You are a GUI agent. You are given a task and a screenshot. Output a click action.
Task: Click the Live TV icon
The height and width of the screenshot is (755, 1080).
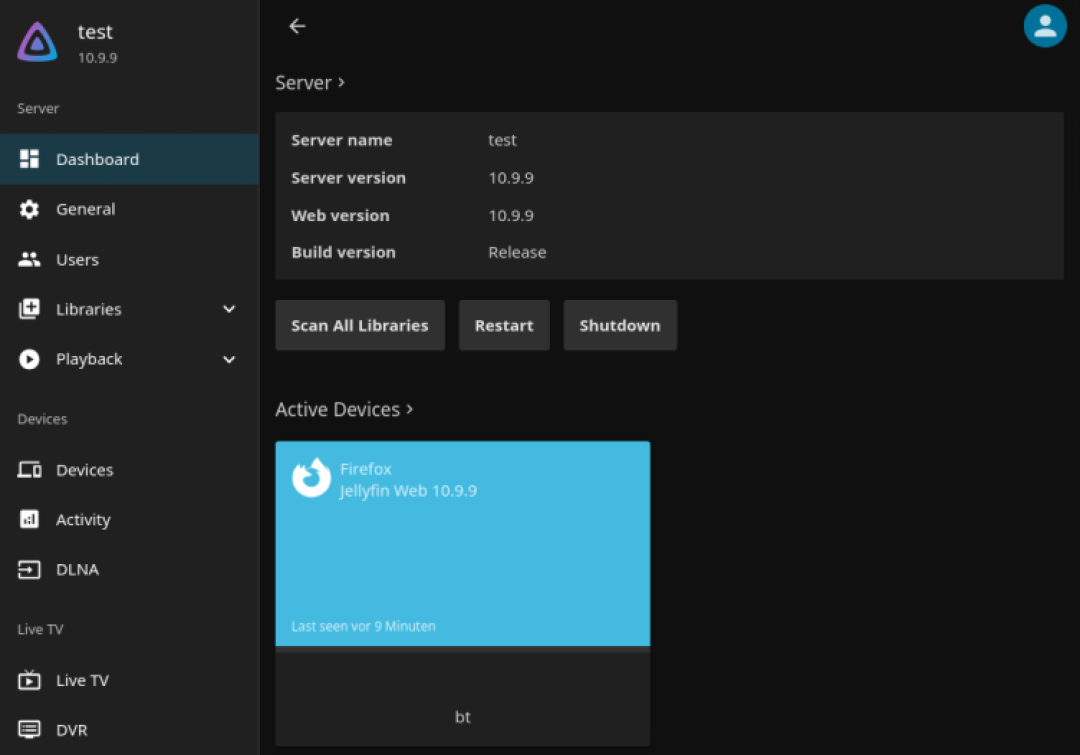click(x=29, y=680)
